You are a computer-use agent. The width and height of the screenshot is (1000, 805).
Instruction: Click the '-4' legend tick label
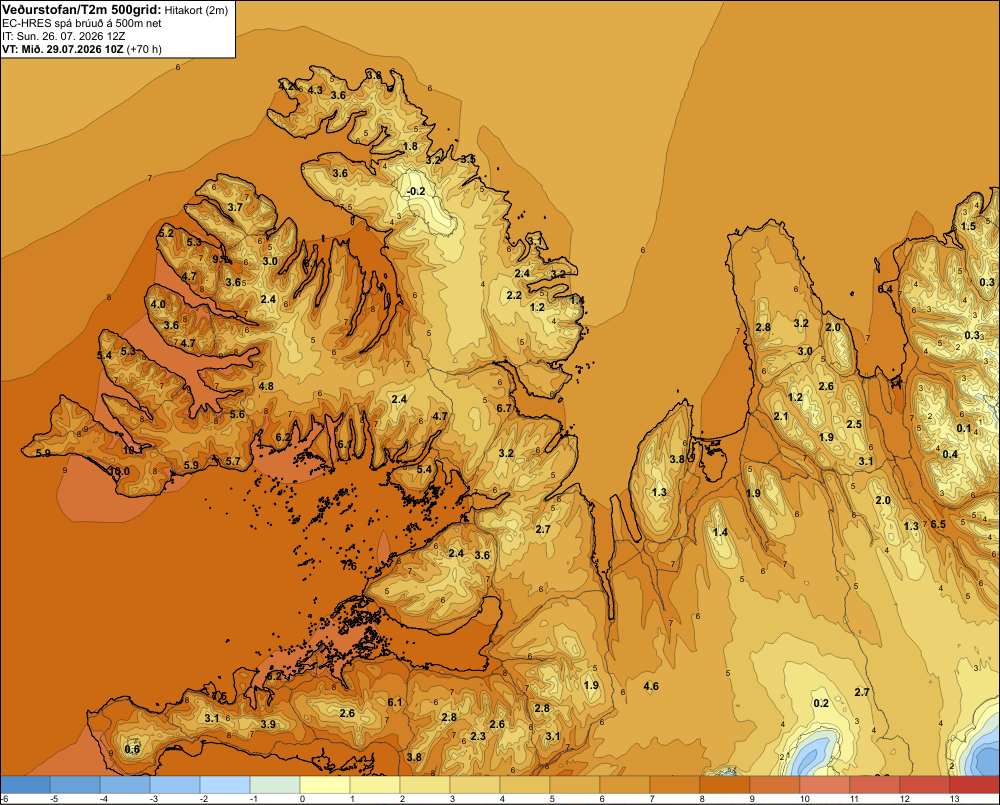pyautogui.click(x=104, y=799)
